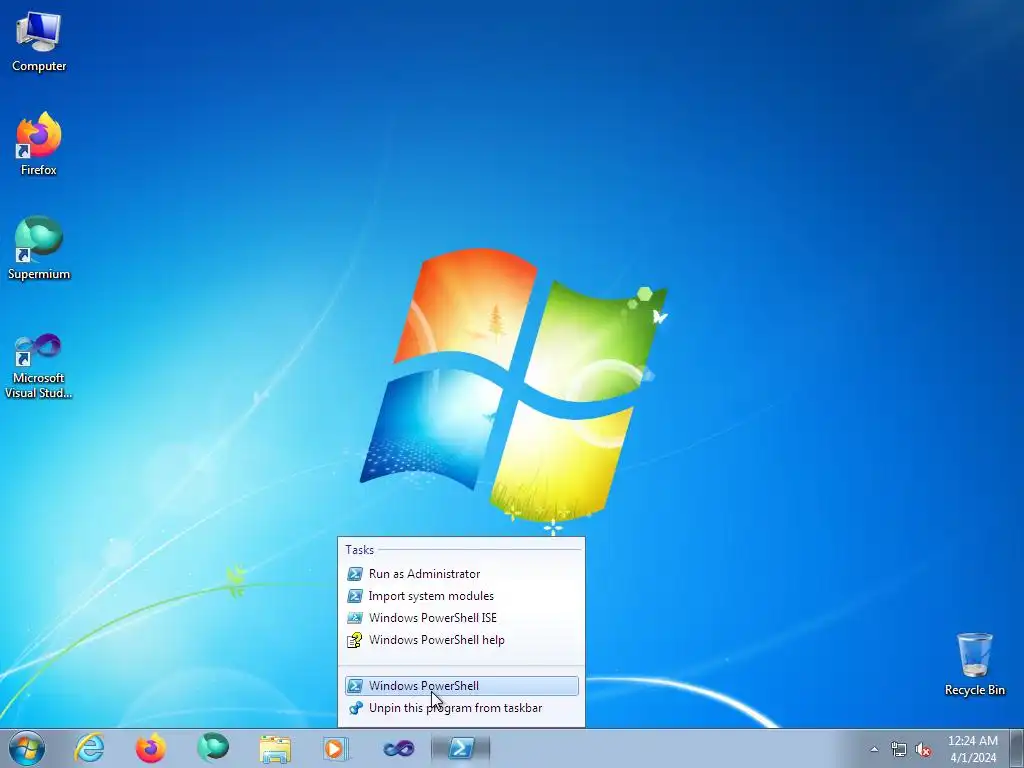Open Windows Media Player from the taskbar
The image size is (1024, 768).
pyautogui.click(x=336, y=748)
